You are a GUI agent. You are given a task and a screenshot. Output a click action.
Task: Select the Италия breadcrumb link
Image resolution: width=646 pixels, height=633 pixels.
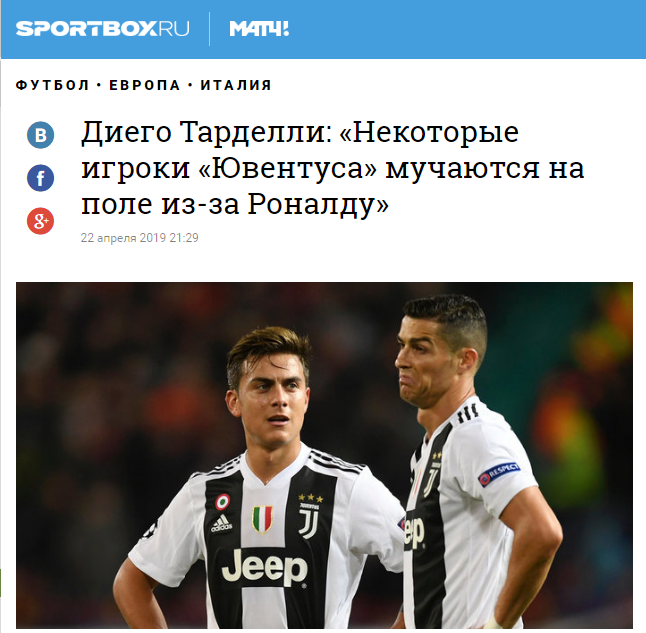coord(236,85)
